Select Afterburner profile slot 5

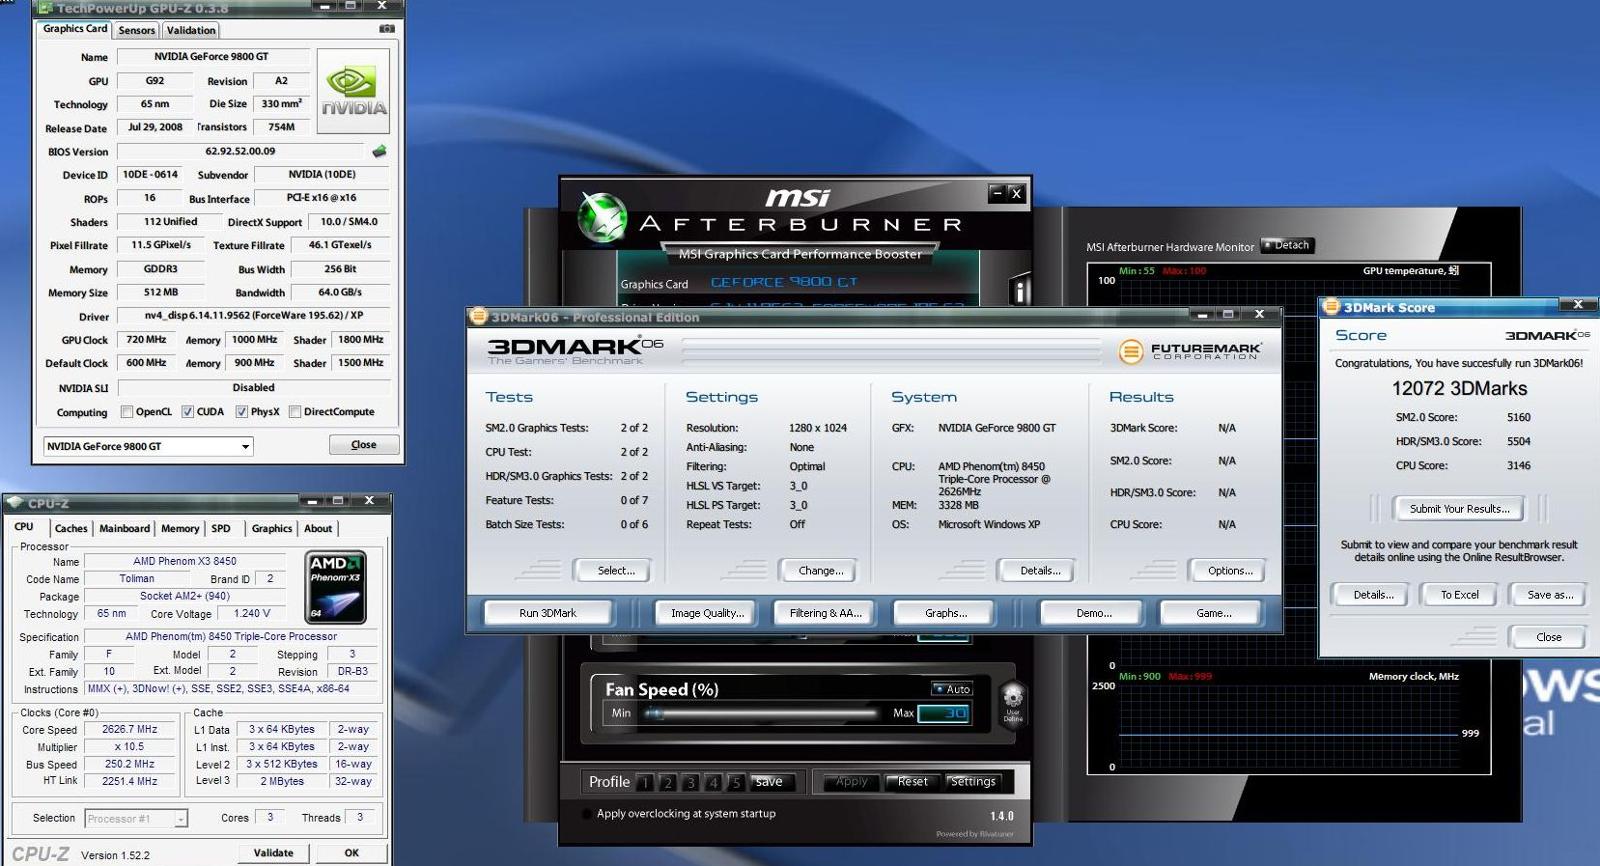736,783
